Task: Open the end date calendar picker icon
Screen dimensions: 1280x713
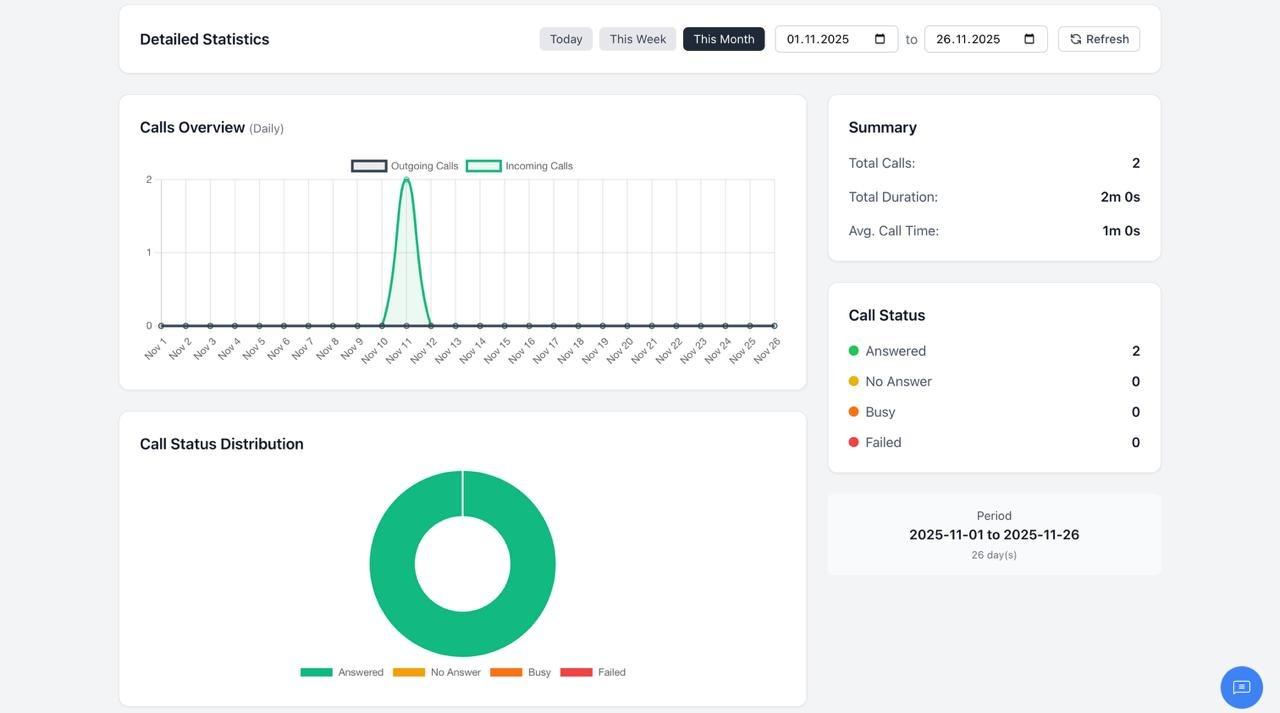Action: (x=1029, y=39)
